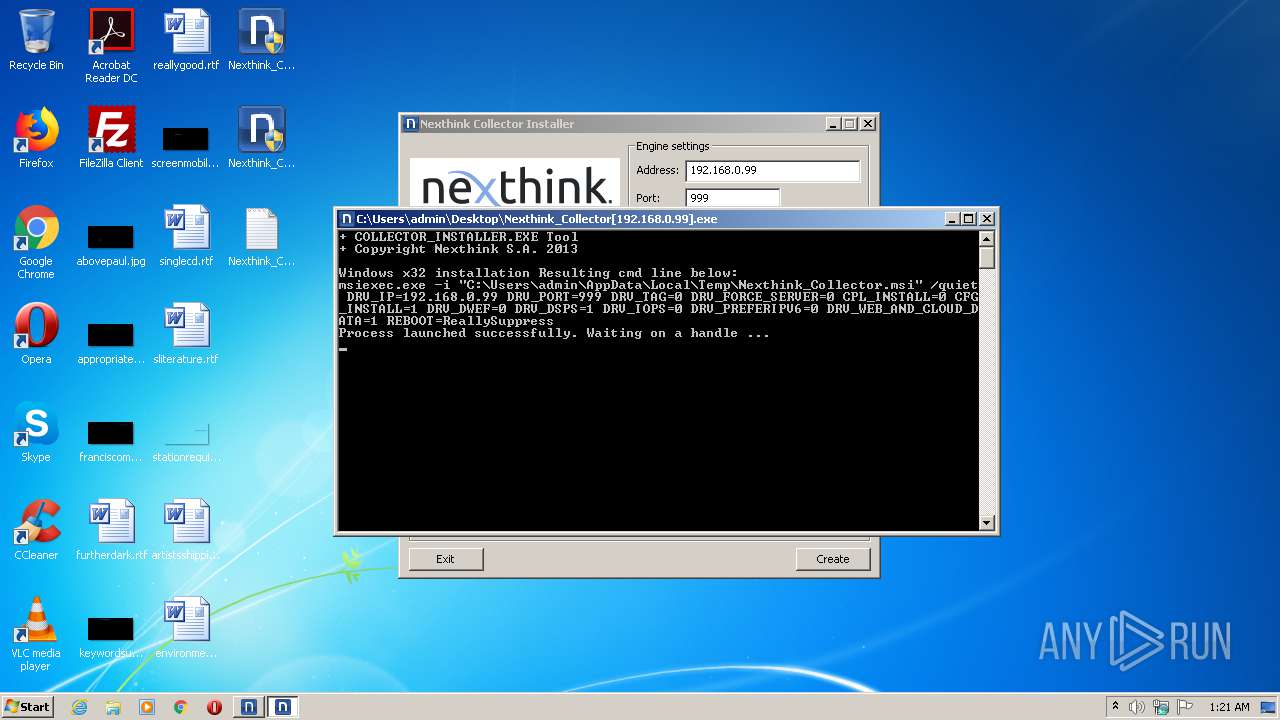Click Create in Nexthink Collector Installer
This screenshot has width=1280, height=720.
click(x=833, y=559)
